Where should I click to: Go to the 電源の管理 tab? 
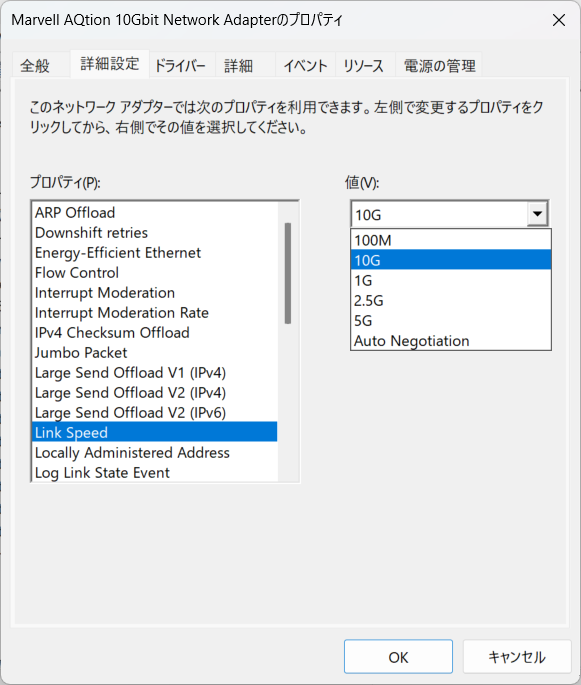coord(439,66)
